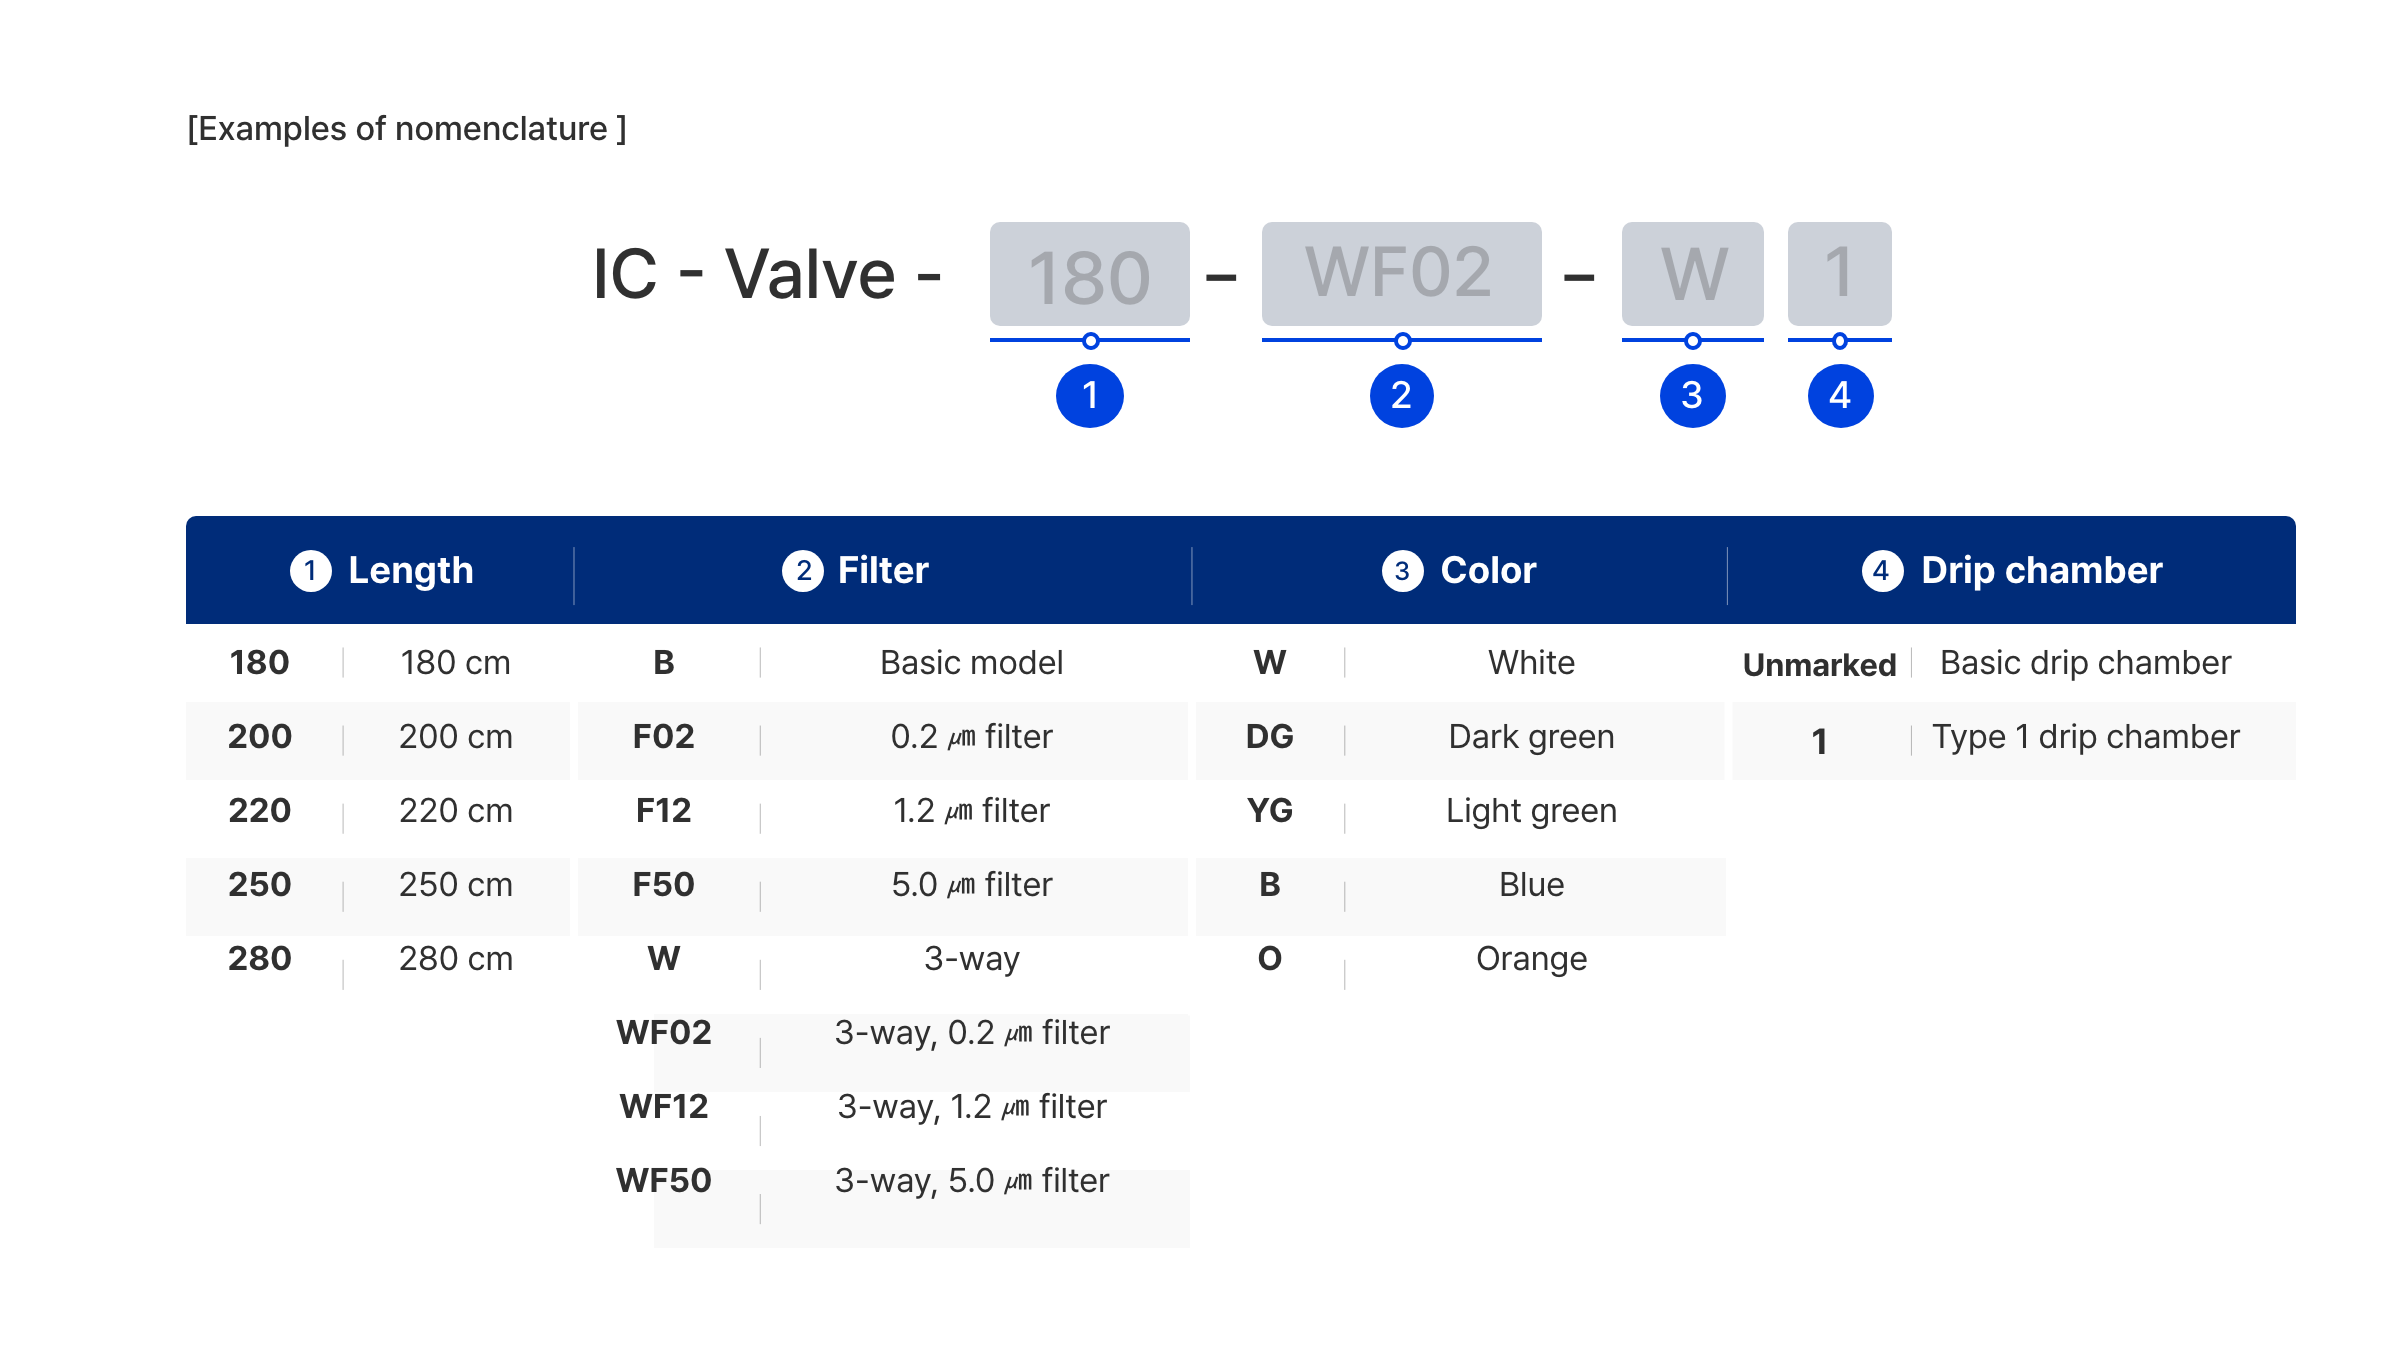Select the Drip chamber column header
This screenshot has height=1356, width=2400.
[2012, 570]
